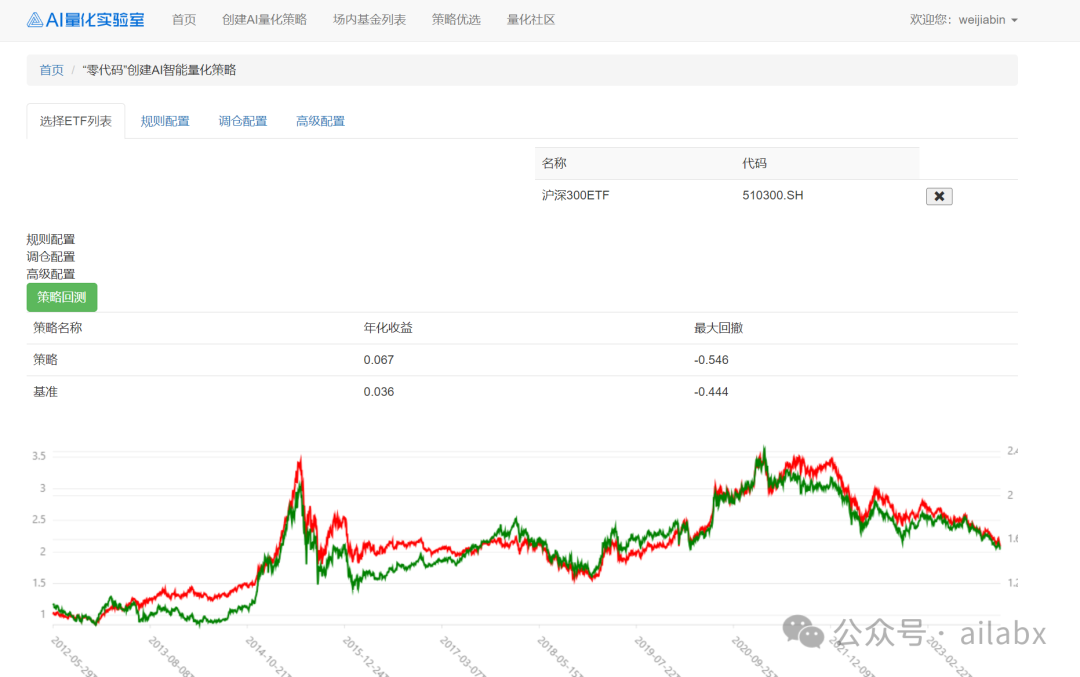Open the 创建AI量化策略 menu item

(264, 19)
